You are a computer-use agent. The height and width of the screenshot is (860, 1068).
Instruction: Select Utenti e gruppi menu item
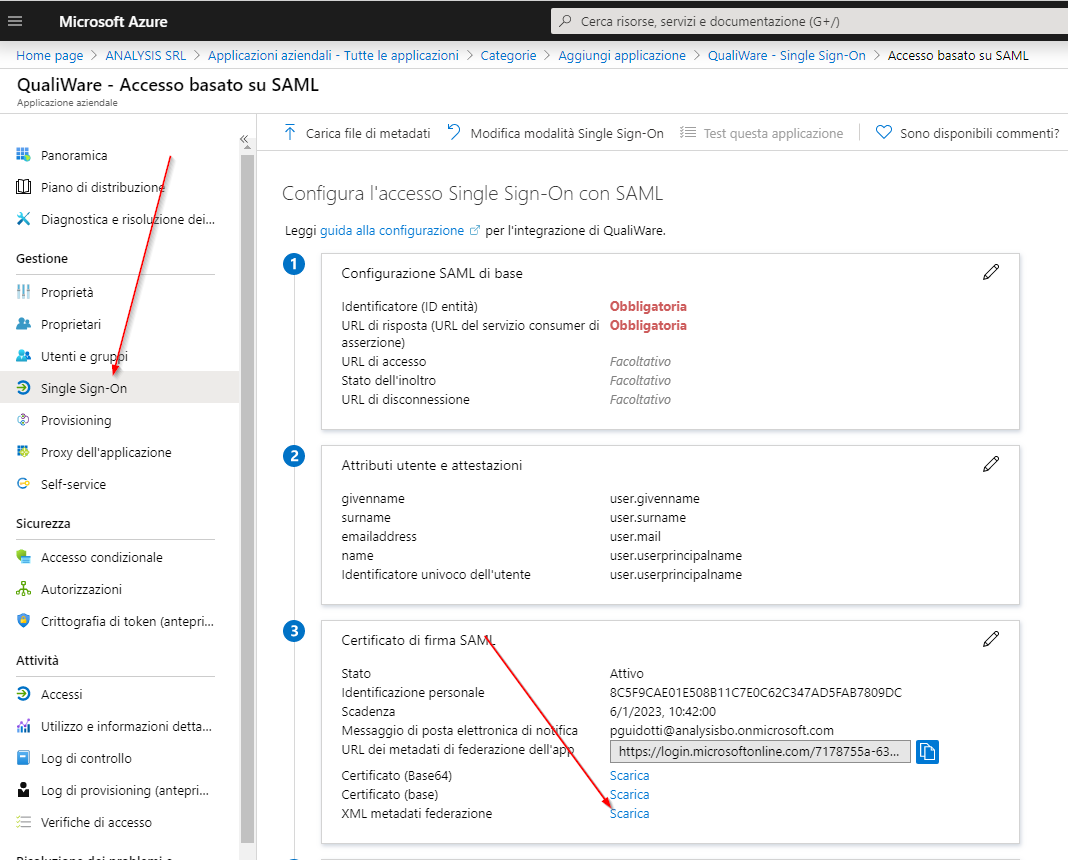click(x=84, y=356)
